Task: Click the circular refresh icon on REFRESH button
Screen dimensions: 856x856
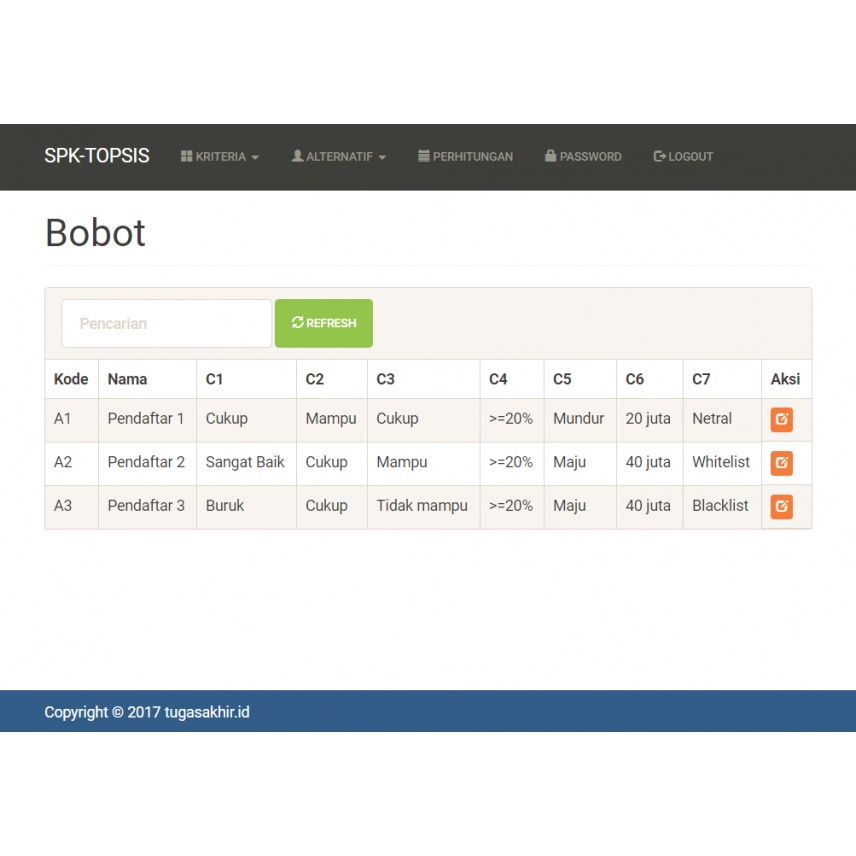Action: pyautogui.click(x=296, y=322)
